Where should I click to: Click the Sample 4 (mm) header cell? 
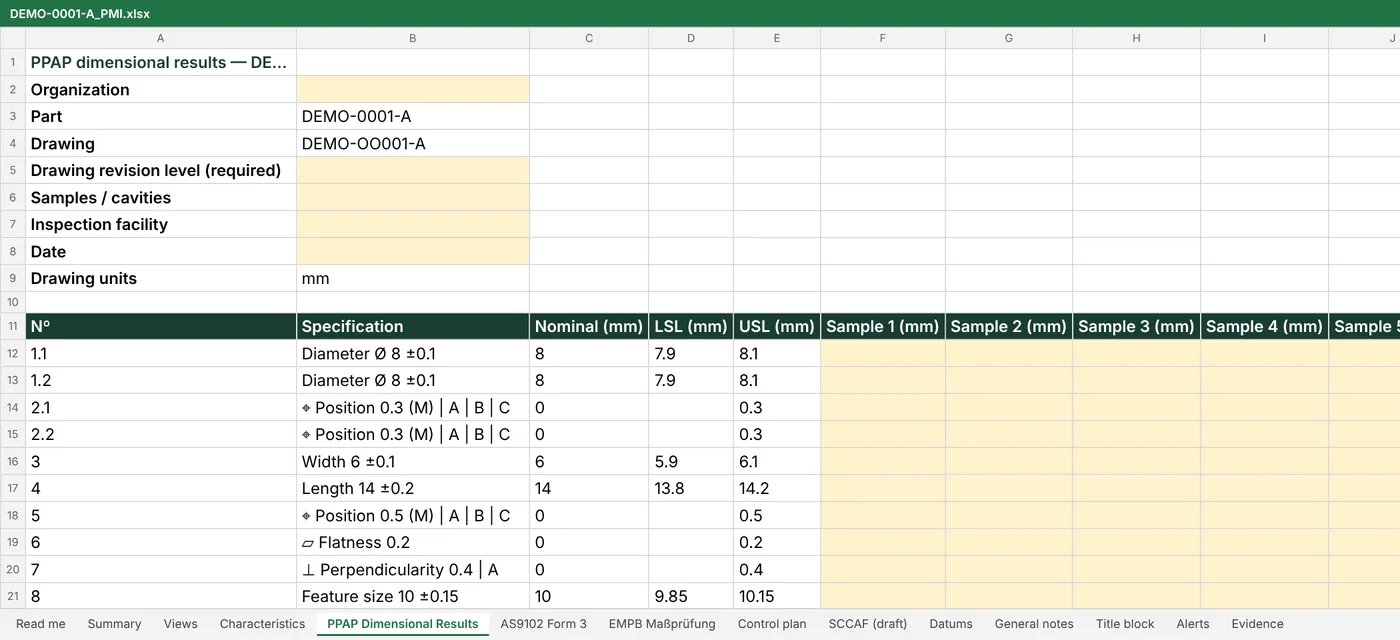tap(1265, 326)
